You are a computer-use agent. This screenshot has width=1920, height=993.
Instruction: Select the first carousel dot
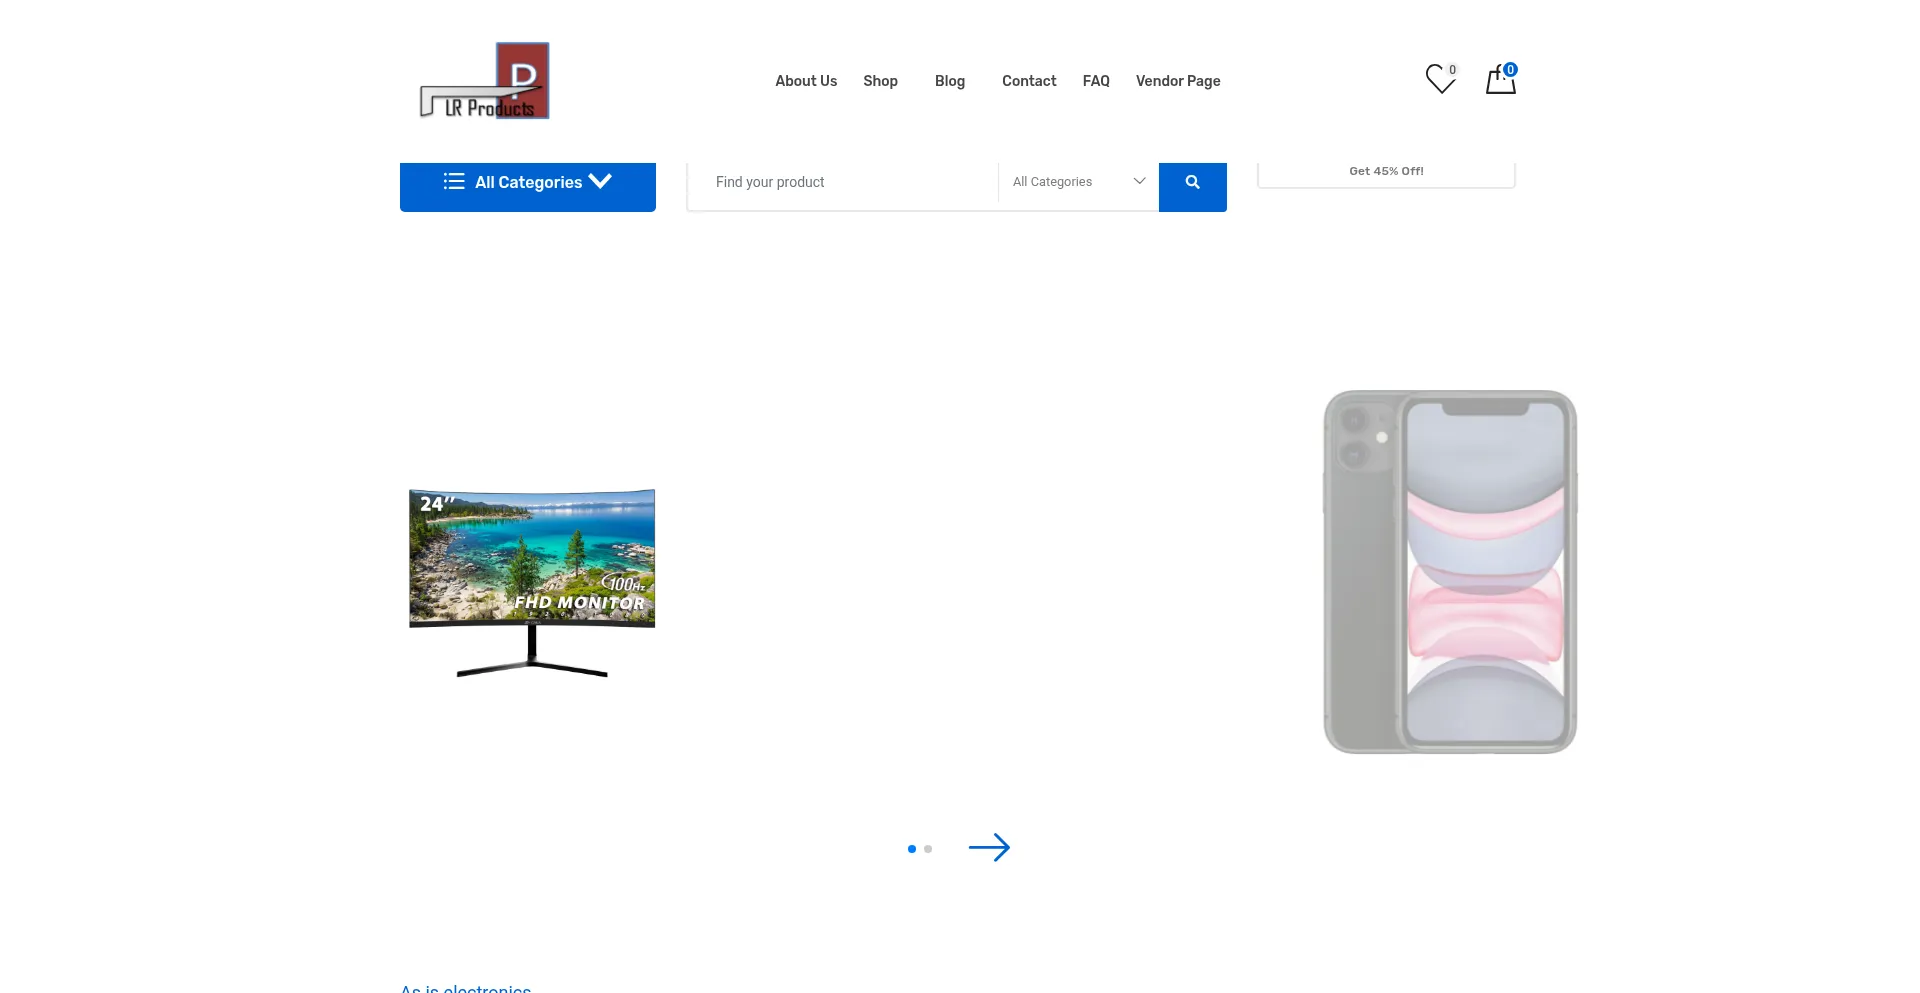(911, 849)
